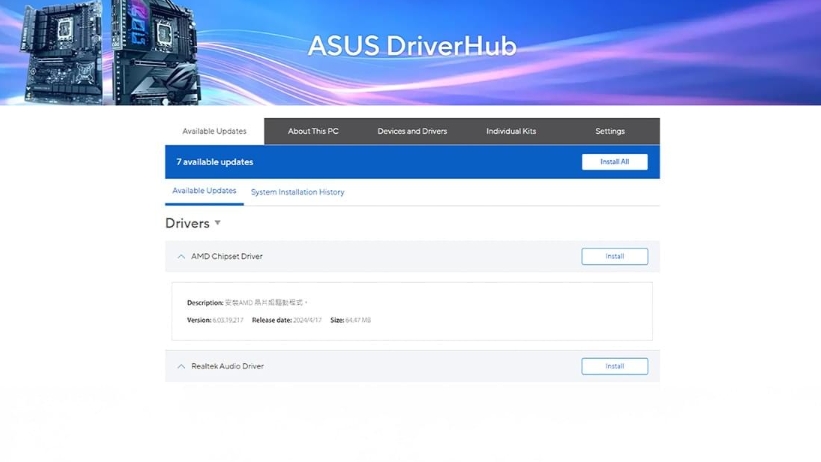This screenshot has width=821, height=462.
Task: Go to the Individual Kits tab
Action: 511,131
